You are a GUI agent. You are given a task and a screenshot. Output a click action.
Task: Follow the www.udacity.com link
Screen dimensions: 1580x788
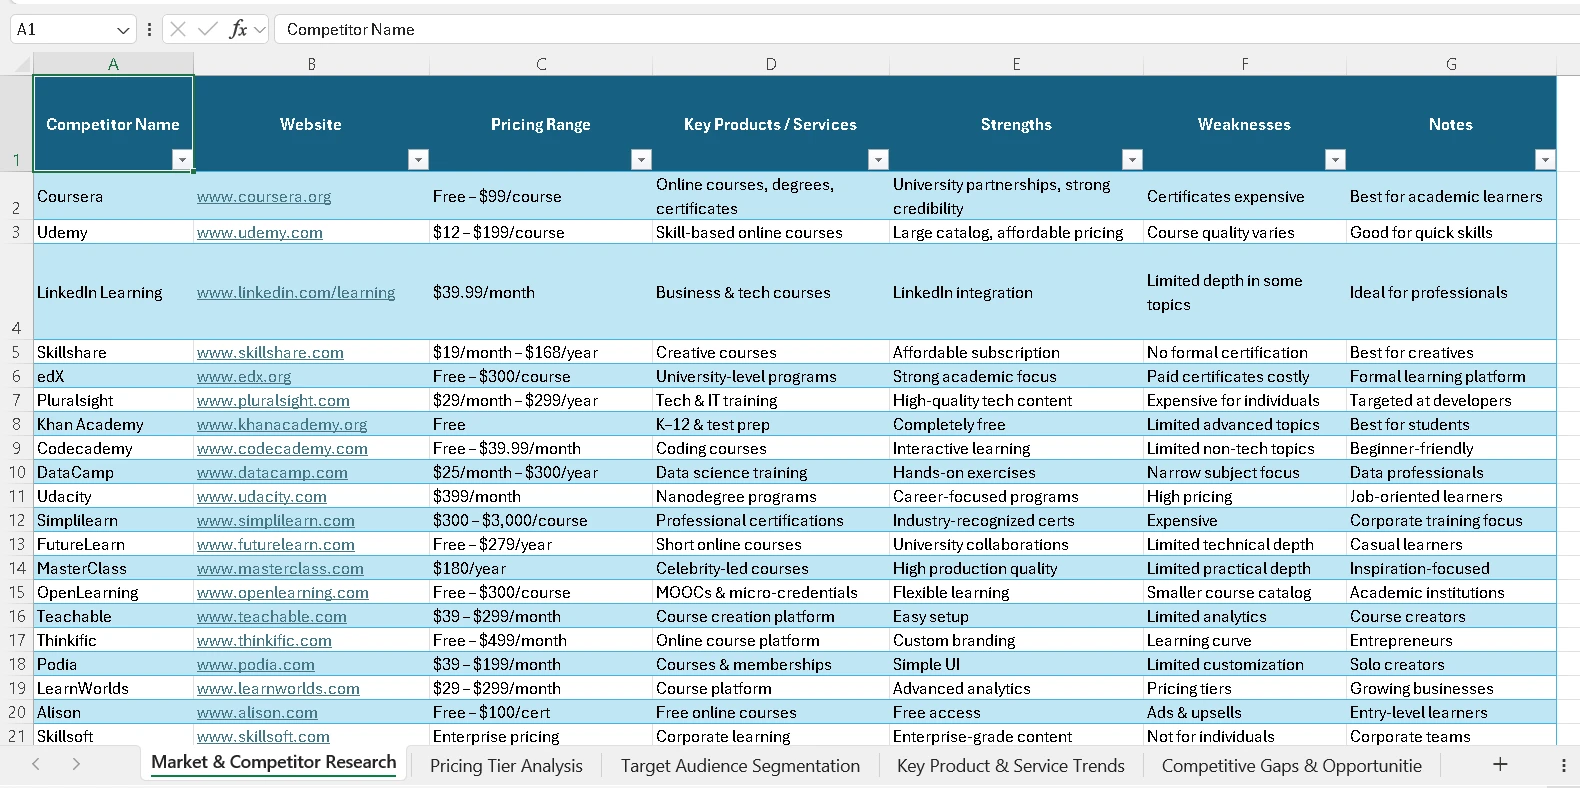point(262,497)
